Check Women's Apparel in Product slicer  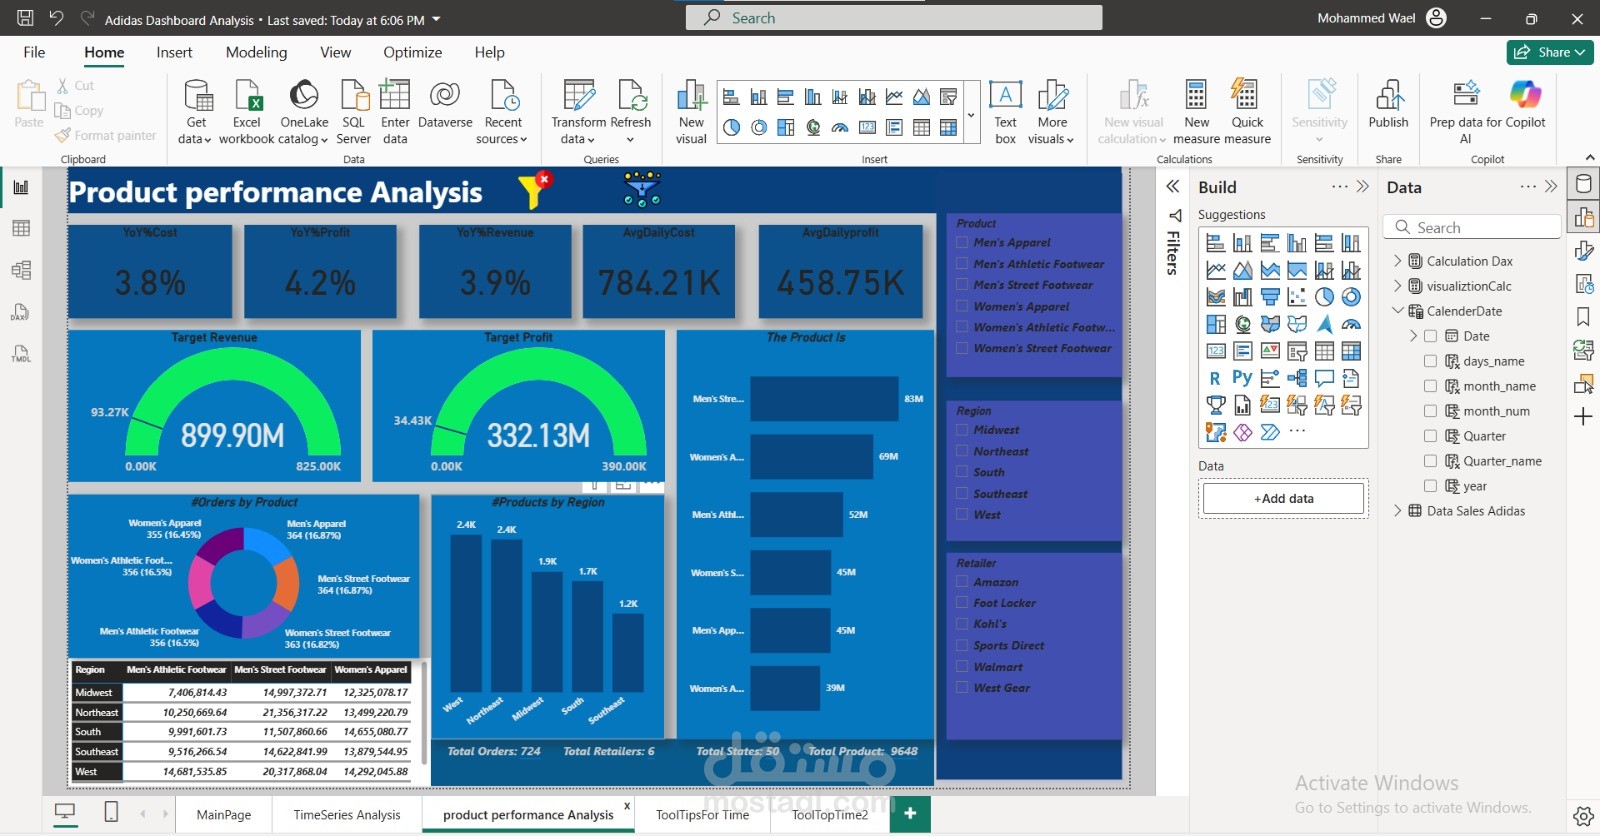[962, 307]
